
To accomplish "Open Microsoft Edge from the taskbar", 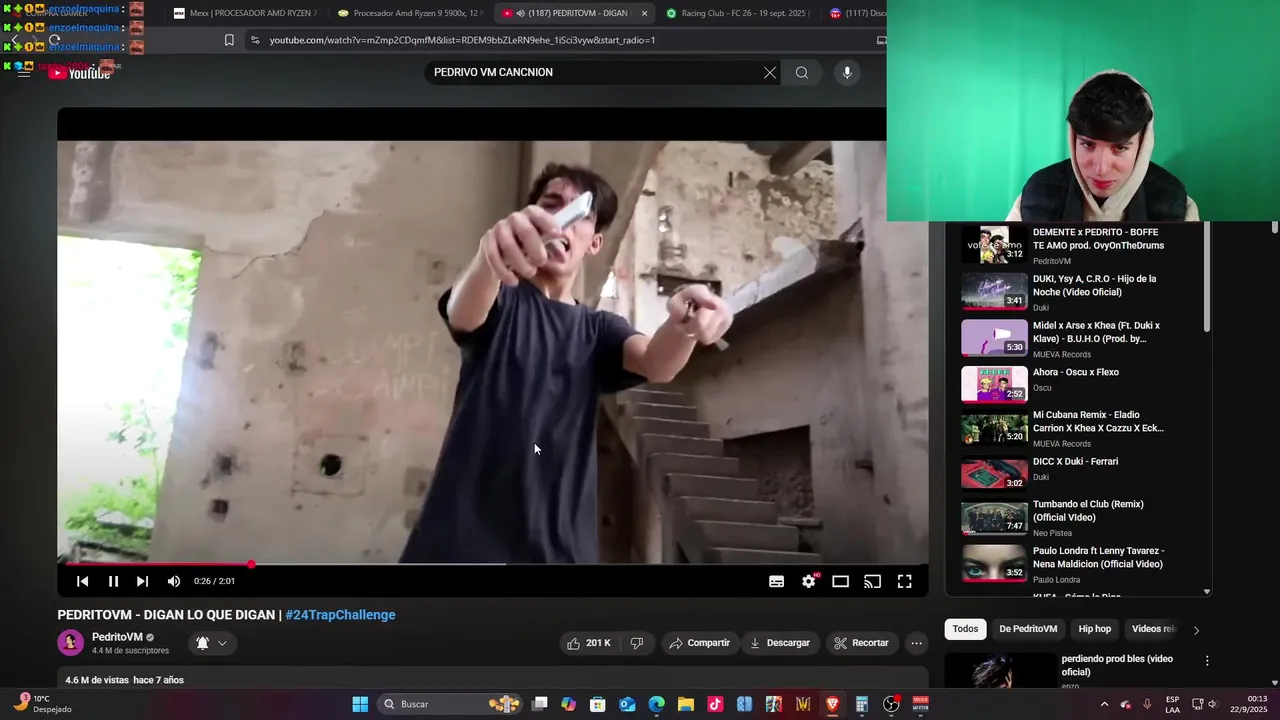I will 657,704.
